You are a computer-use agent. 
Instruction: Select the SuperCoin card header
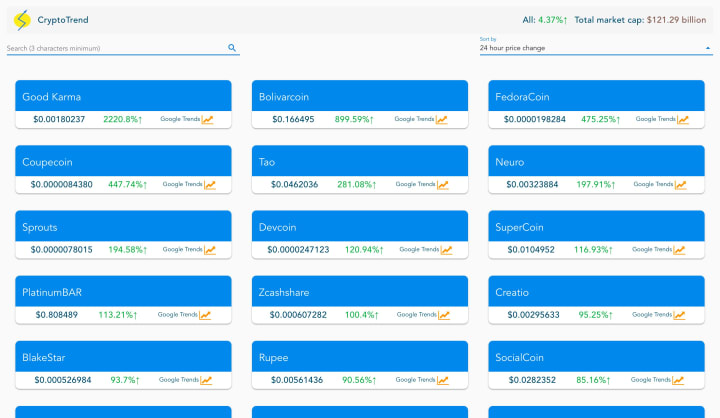(596, 226)
